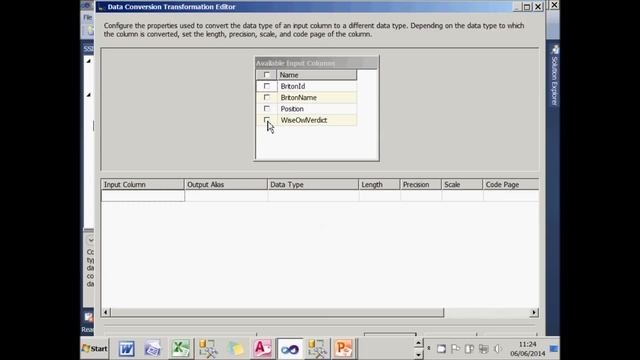Screen dimensions: 640x360
Task: Click the network tray icon
Action: [483, 349]
